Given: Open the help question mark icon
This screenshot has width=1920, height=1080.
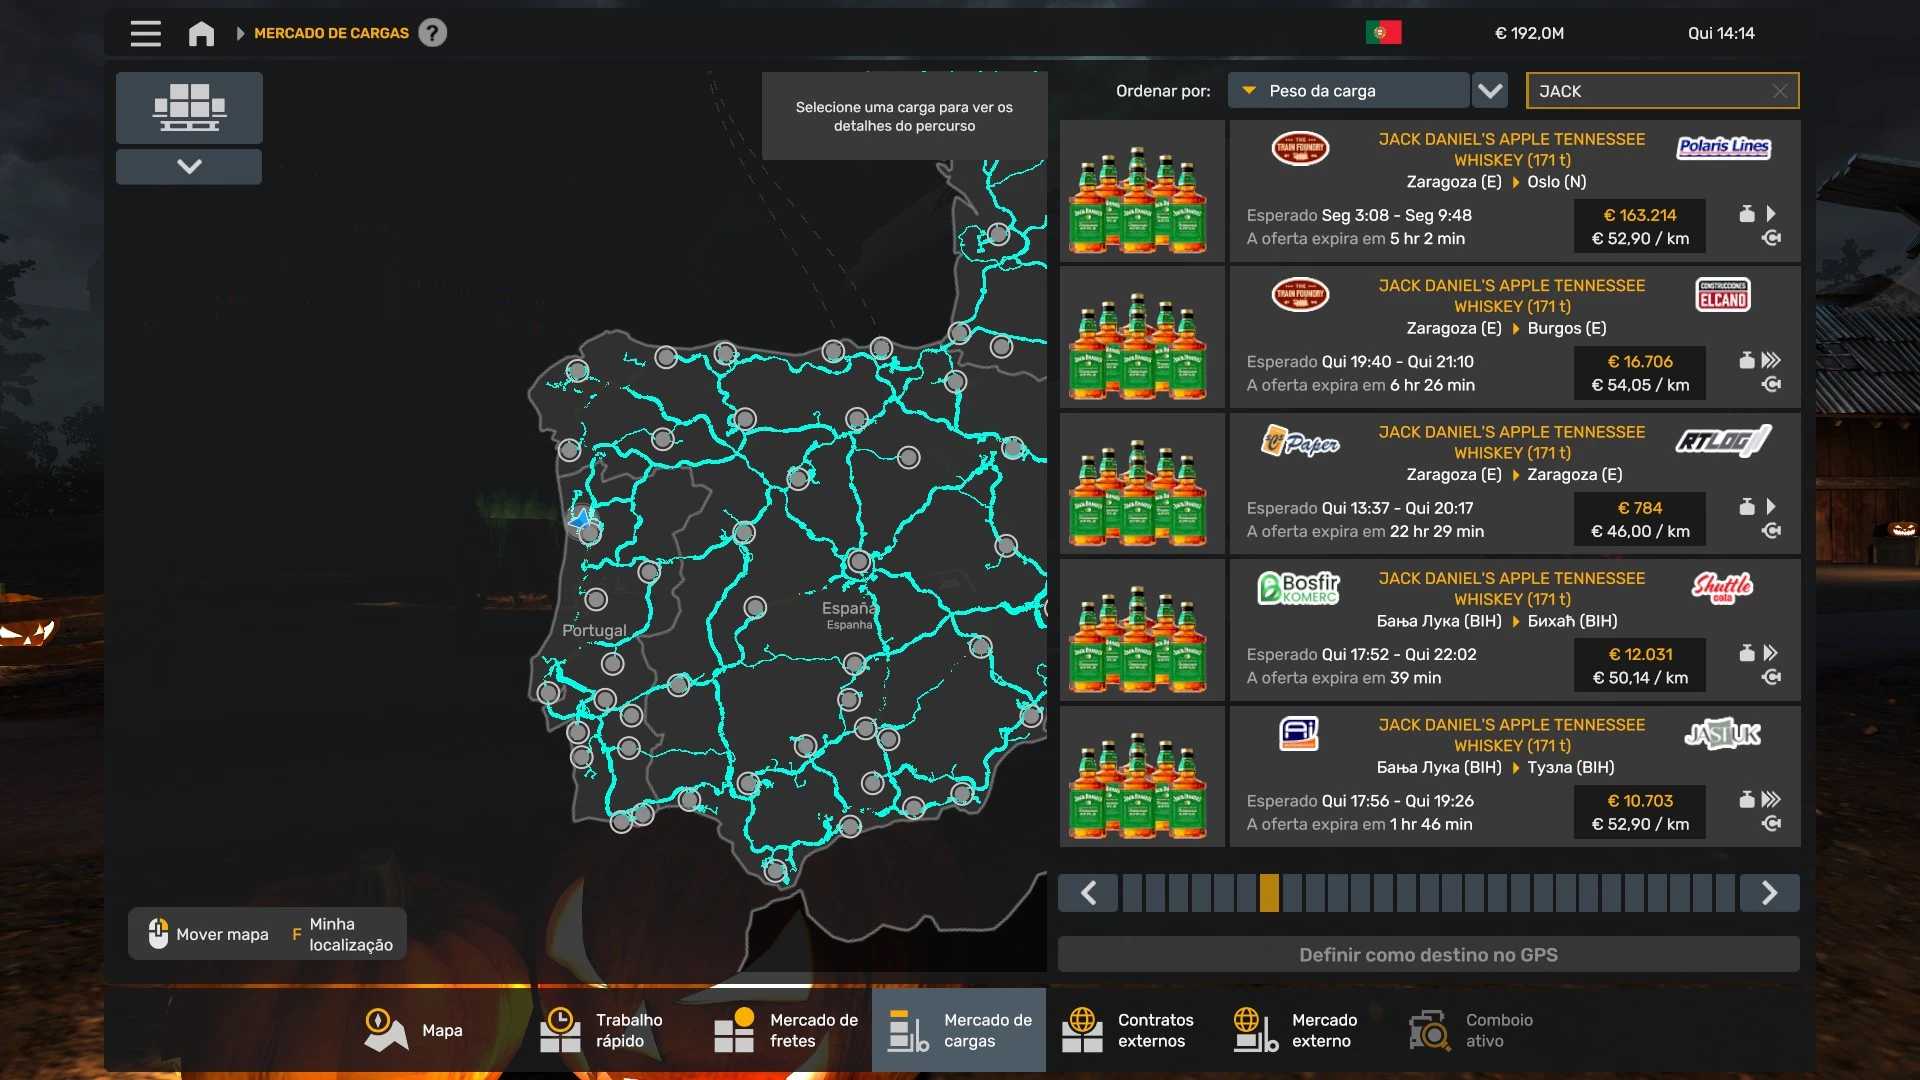Looking at the screenshot, I should point(432,33).
